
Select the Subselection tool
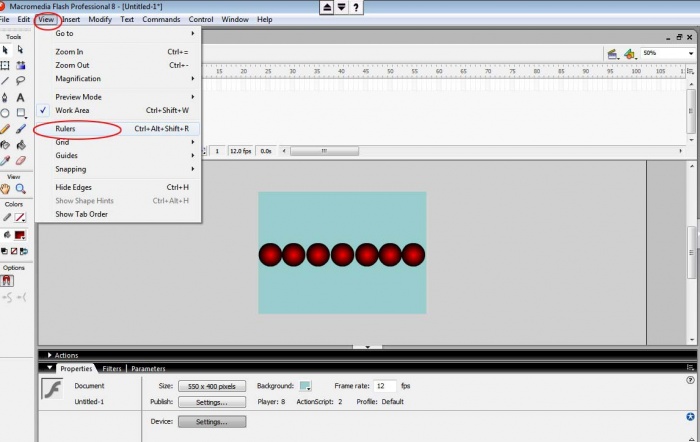pos(20,50)
